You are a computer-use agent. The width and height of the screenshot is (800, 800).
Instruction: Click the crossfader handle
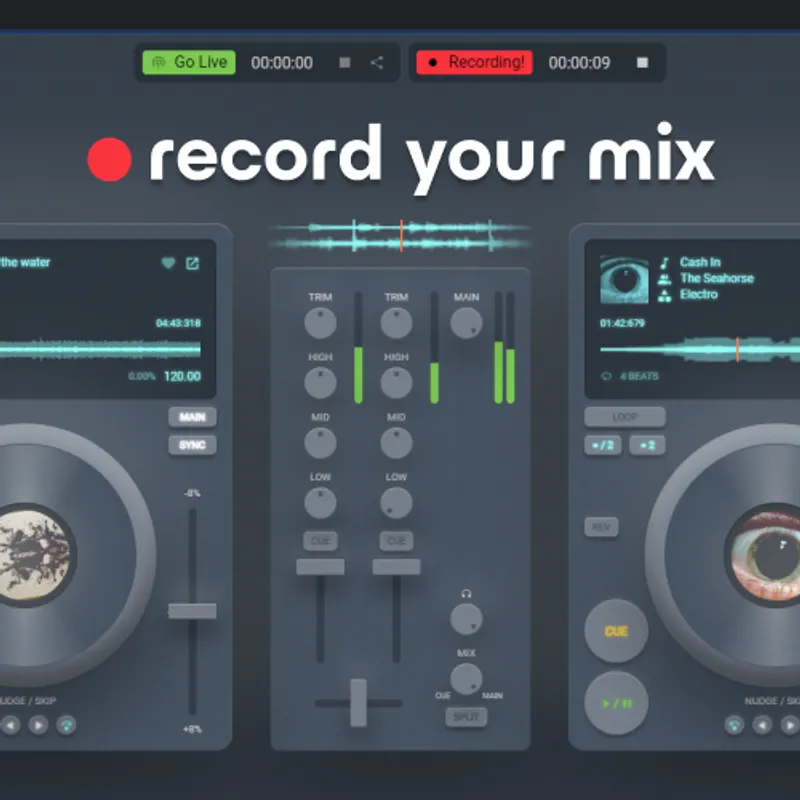[x=358, y=702]
